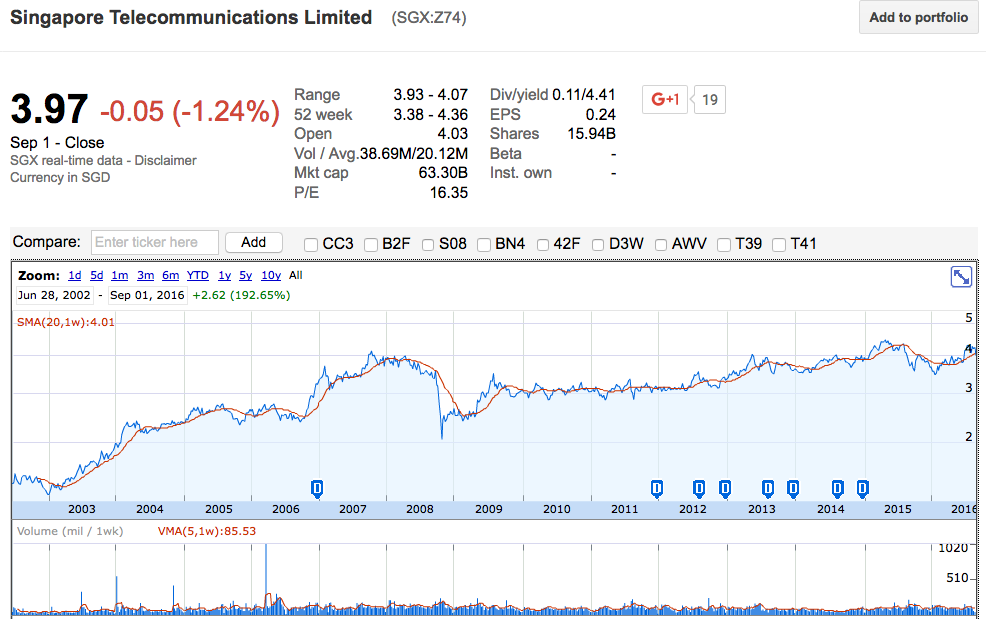Expand the chart to fullscreen view
The width and height of the screenshot is (986, 619).
(961, 276)
